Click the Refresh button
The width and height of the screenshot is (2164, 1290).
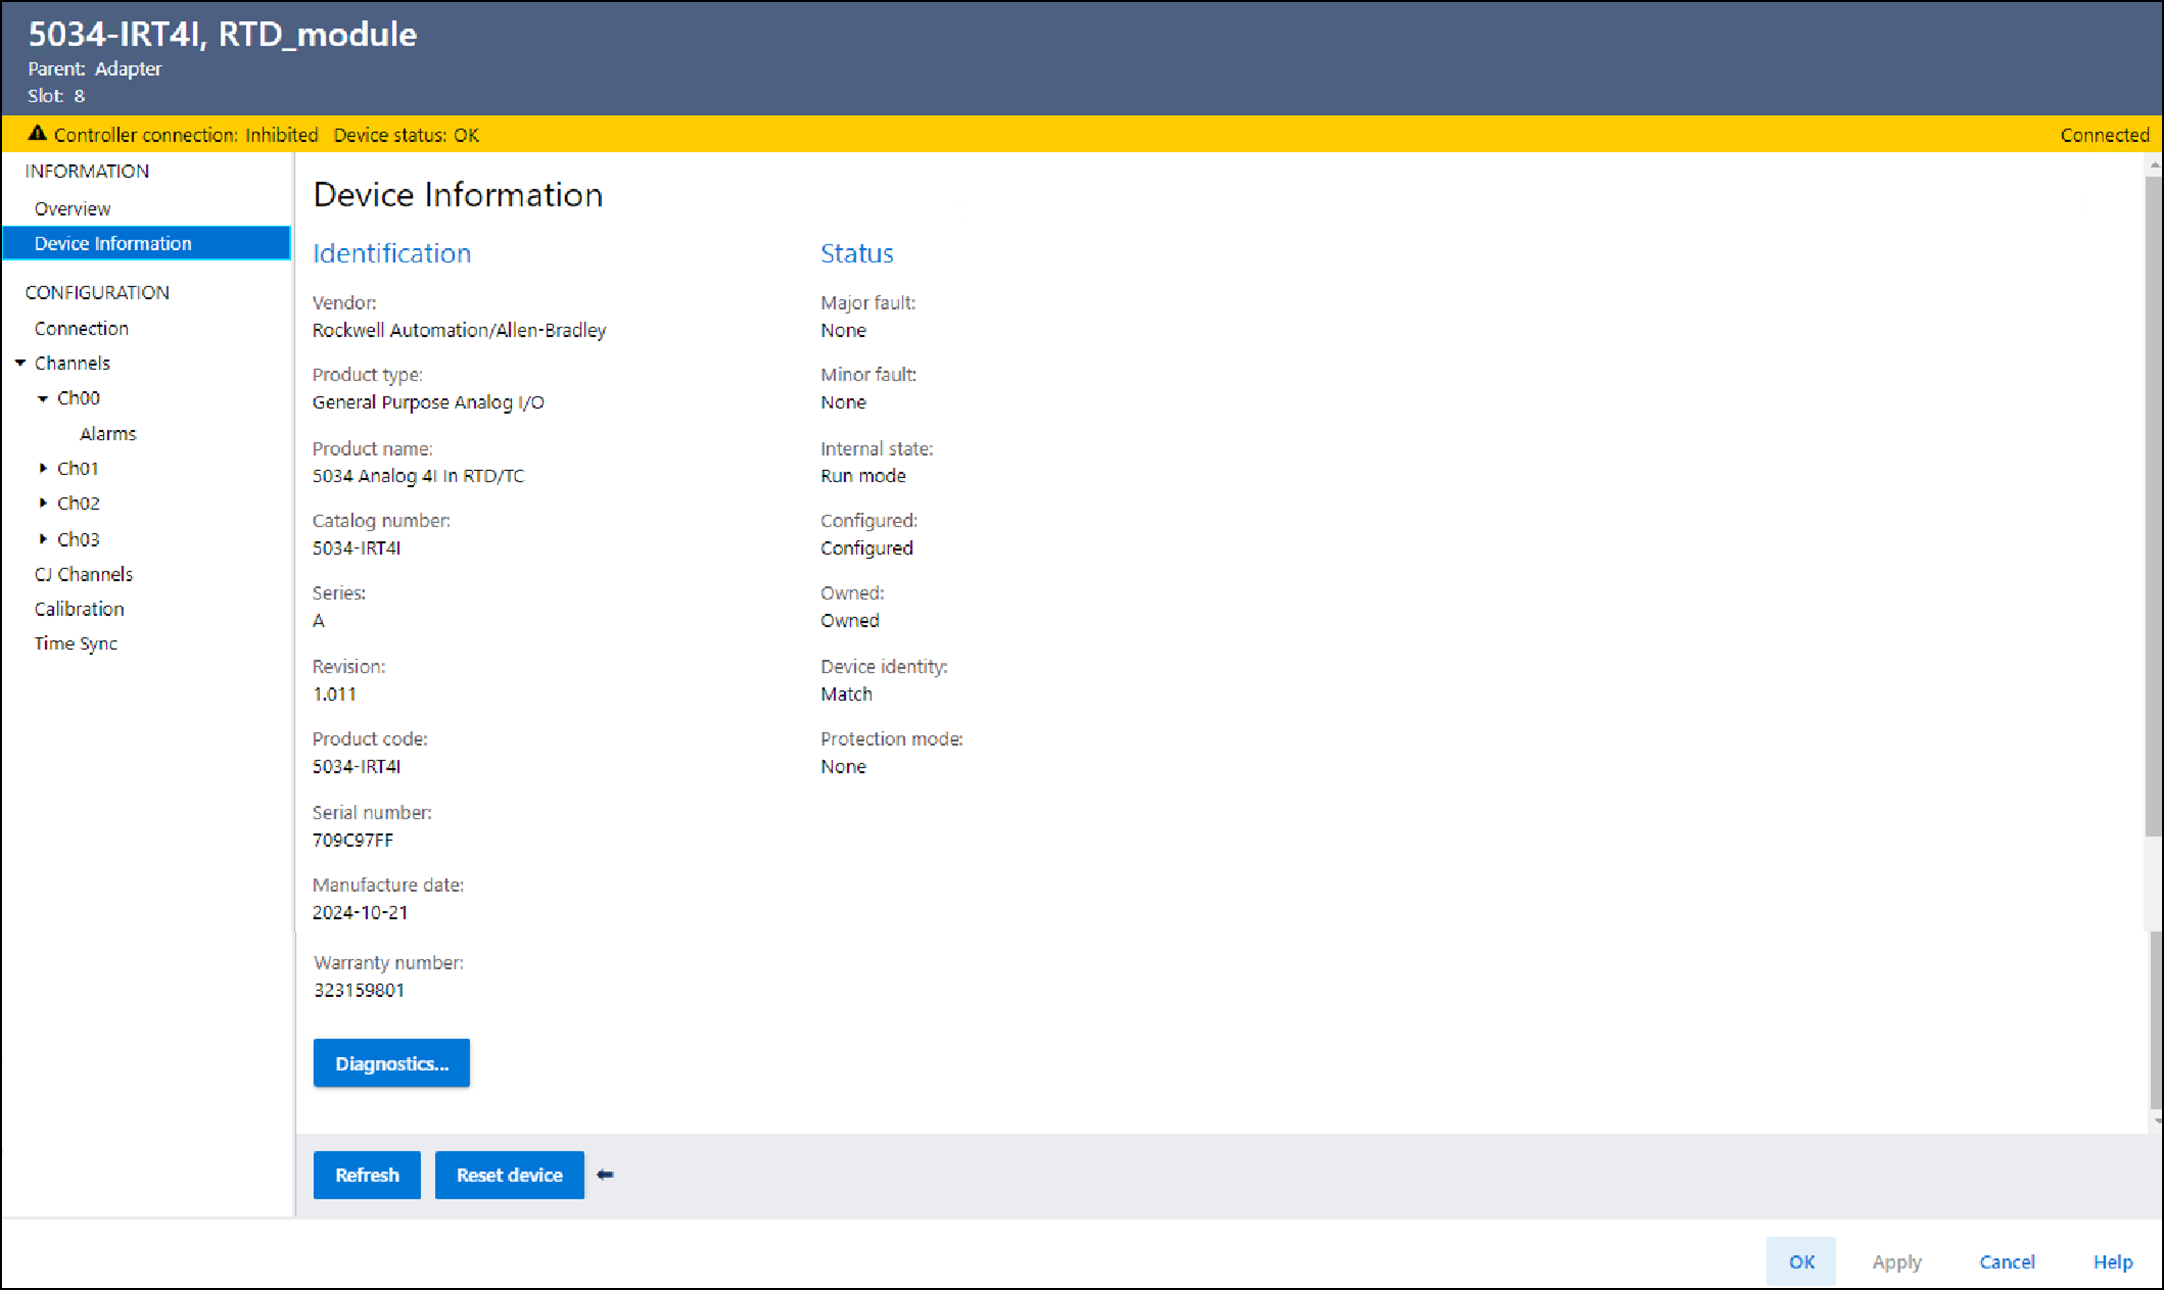[x=366, y=1175]
